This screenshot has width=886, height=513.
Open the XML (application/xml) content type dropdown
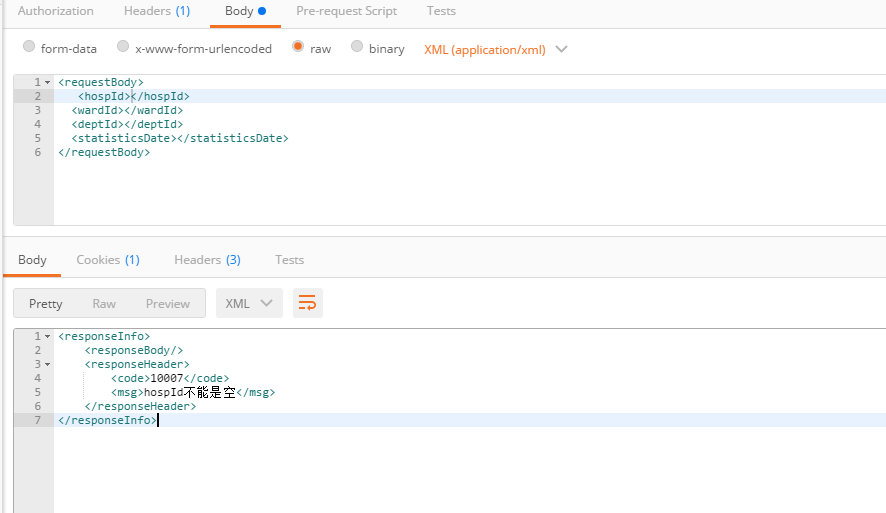(x=496, y=50)
